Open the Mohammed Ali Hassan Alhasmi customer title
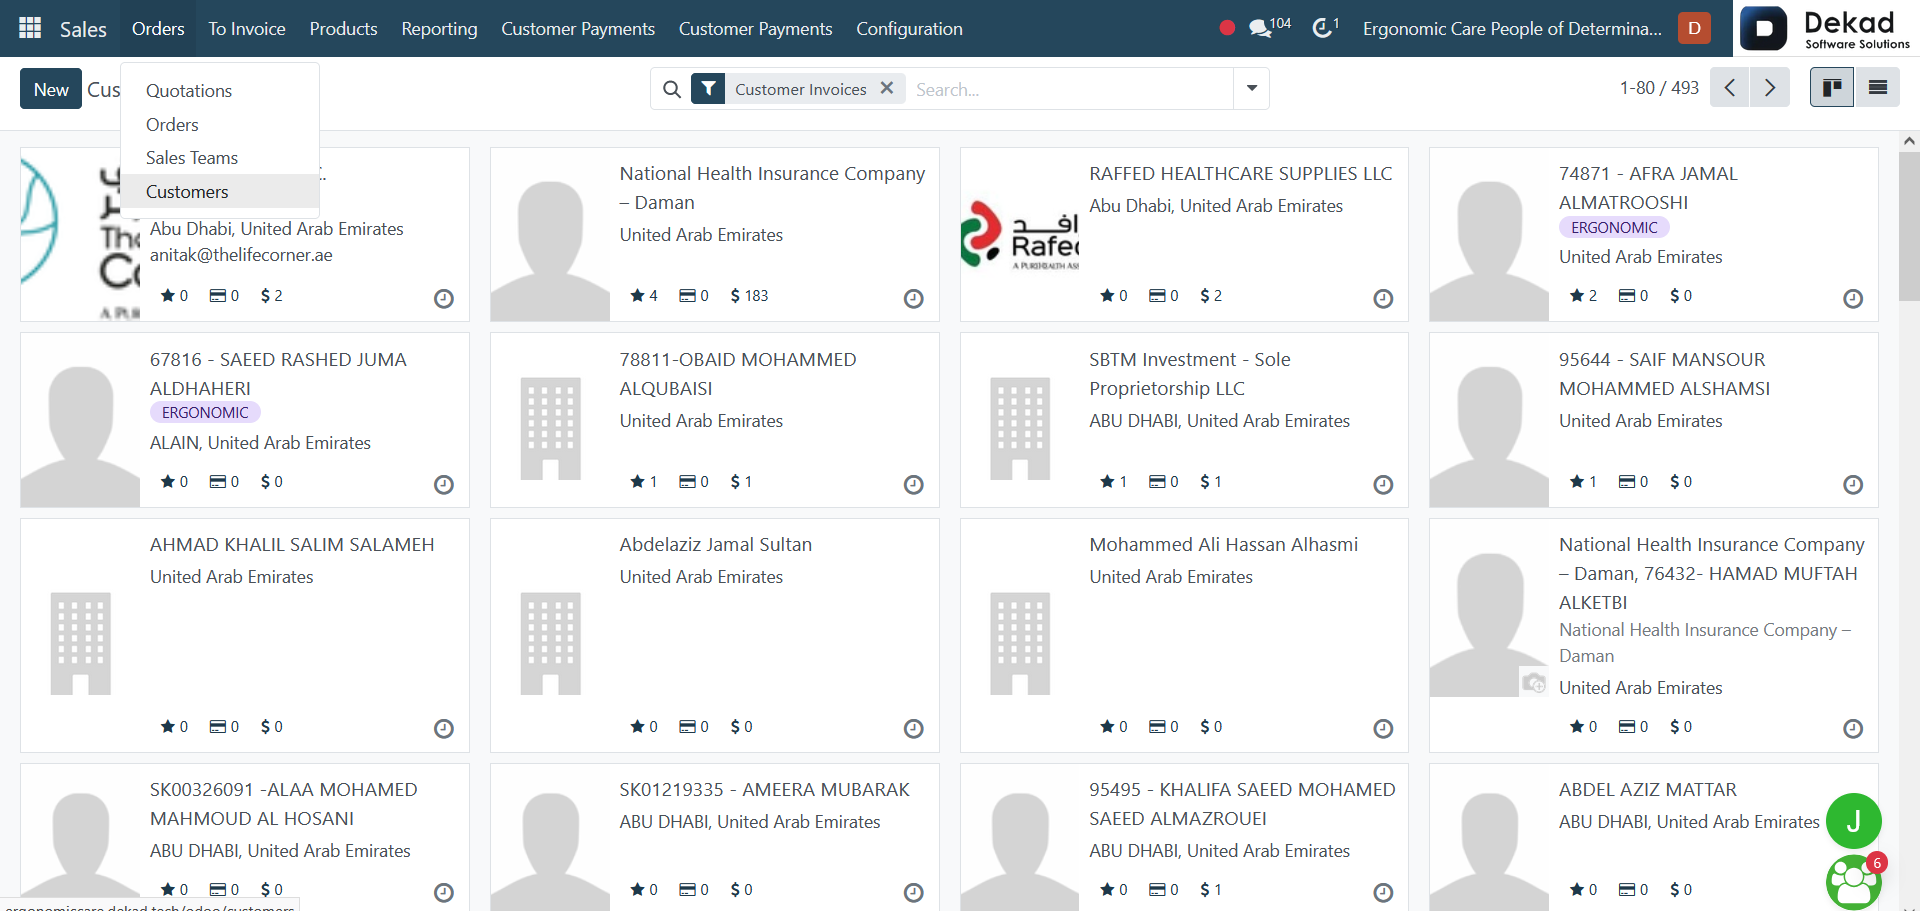 point(1223,544)
